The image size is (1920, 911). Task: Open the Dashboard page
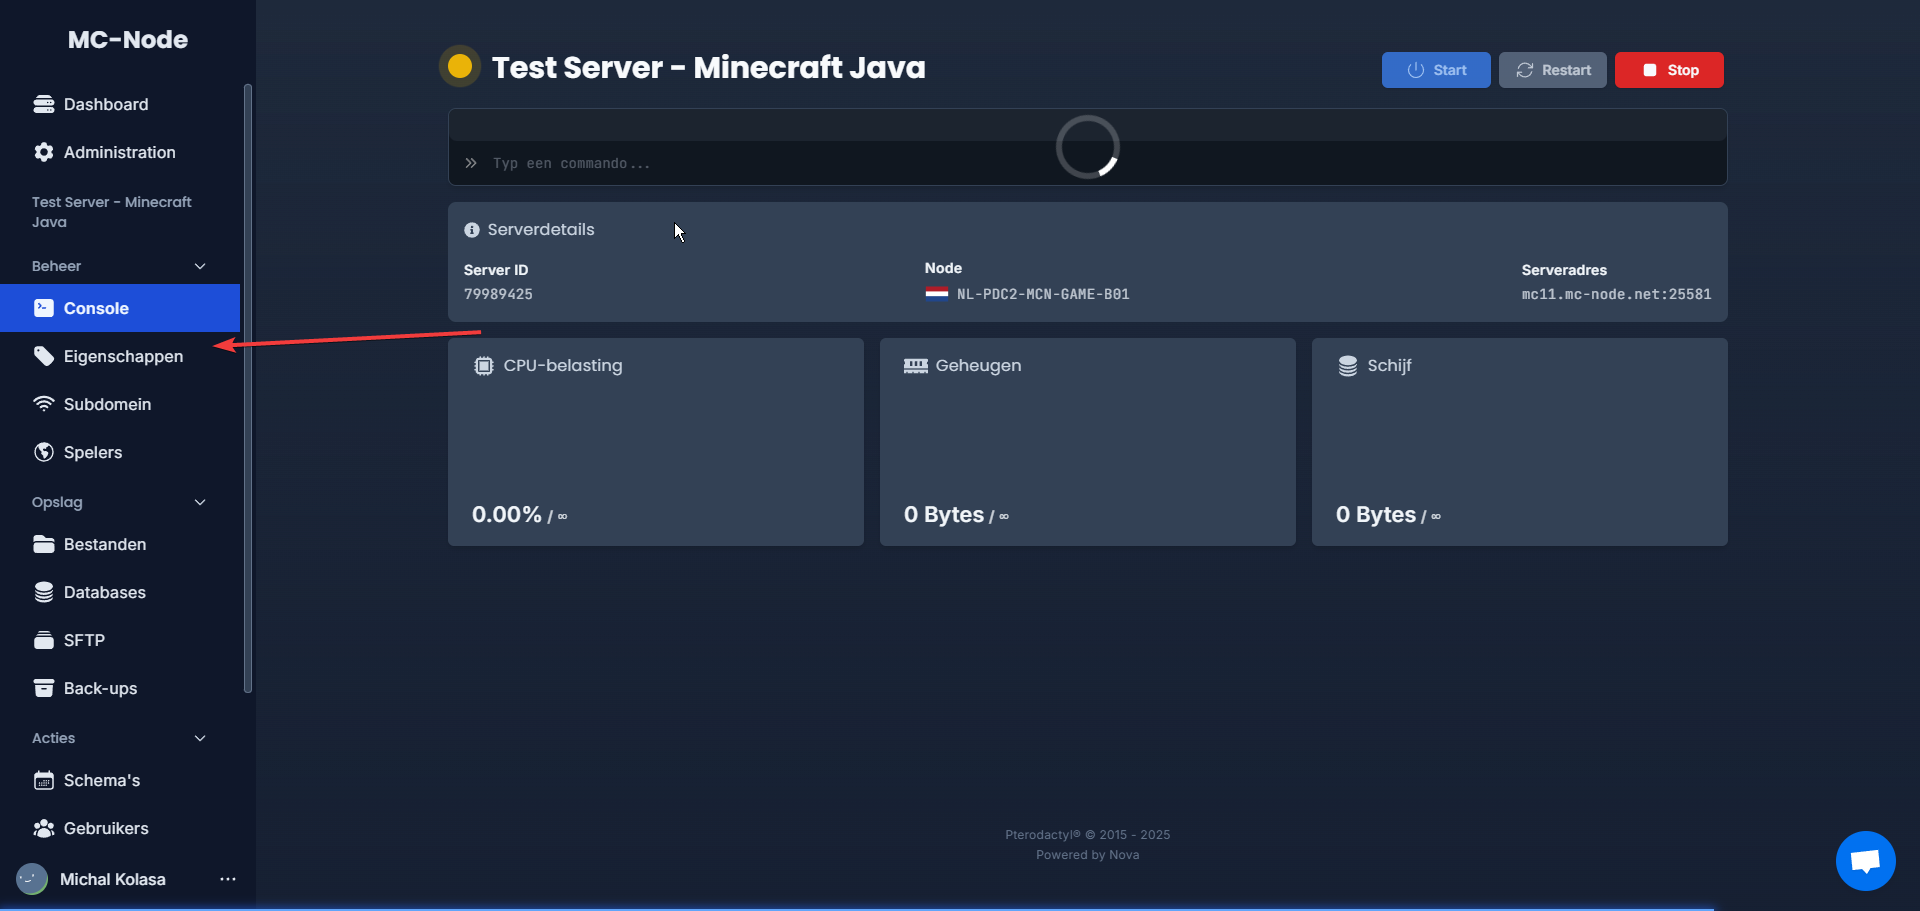click(120, 104)
